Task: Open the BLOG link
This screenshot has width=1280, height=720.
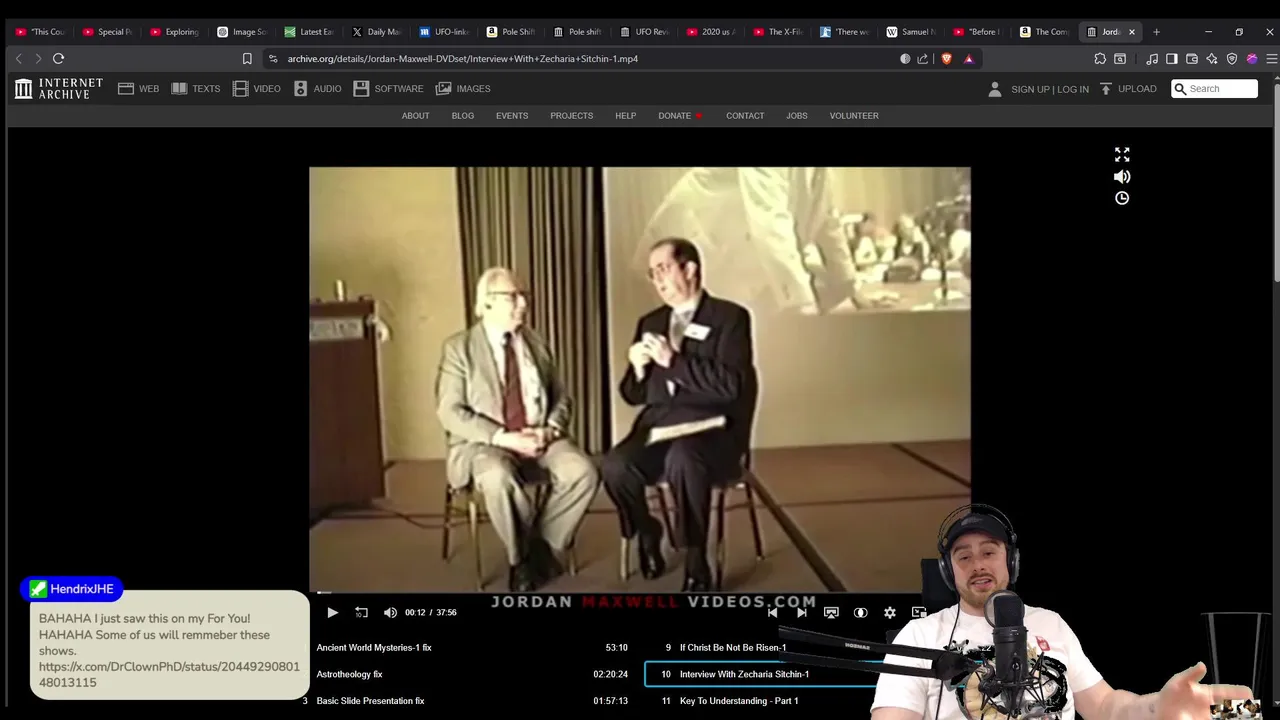Action: (x=462, y=116)
